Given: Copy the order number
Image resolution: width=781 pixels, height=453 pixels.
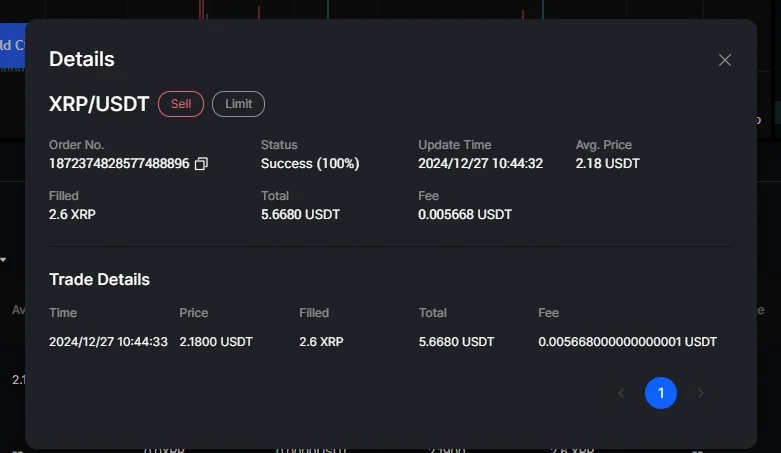Looking at the screenshot, I should tap(201, 164).
